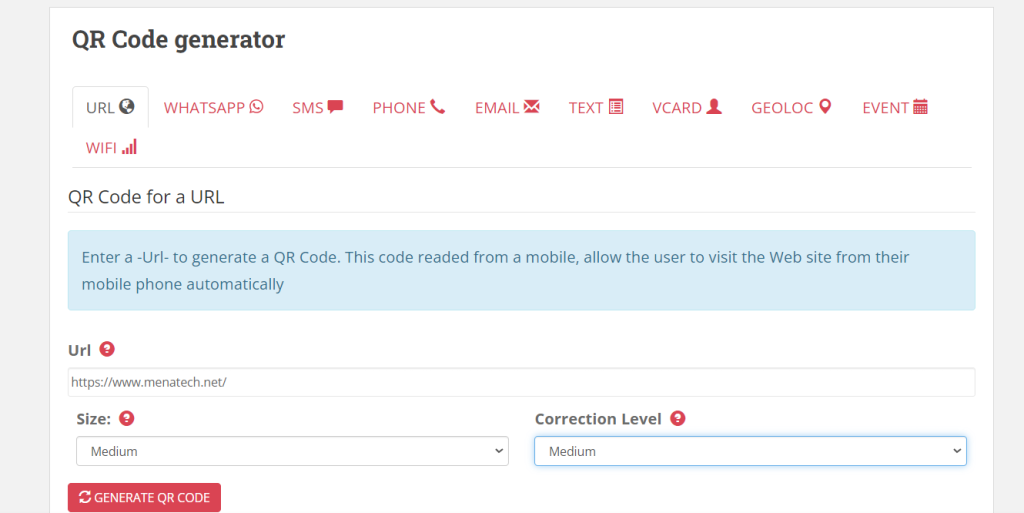This screenshot has height=513, width=1024.
Task: Click the help icon next to Url
Action: pyautogui.click(x=107, y=349)
